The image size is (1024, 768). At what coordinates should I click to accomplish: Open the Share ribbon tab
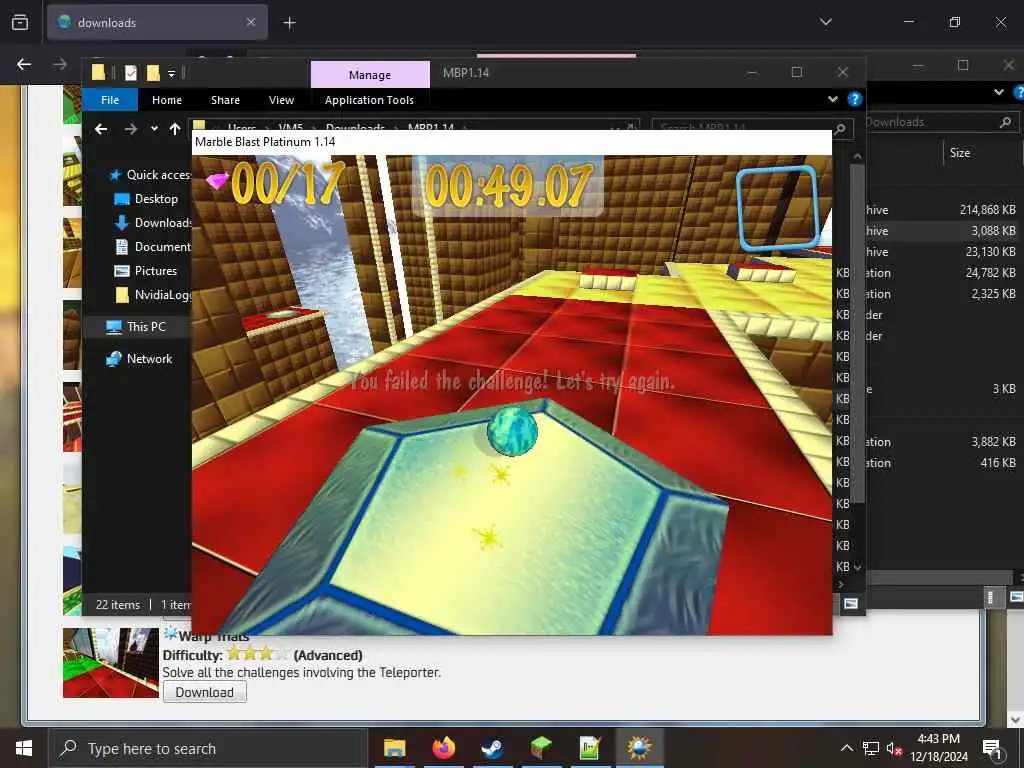click(225, 100)
